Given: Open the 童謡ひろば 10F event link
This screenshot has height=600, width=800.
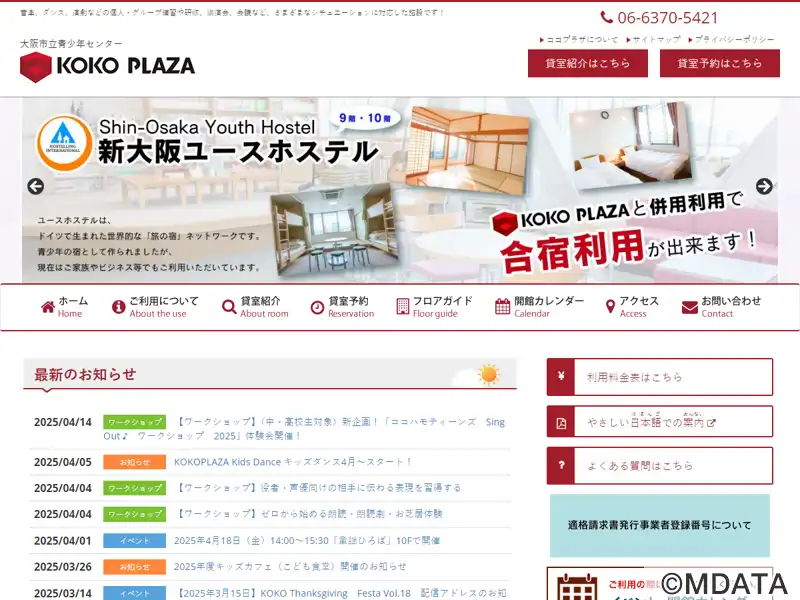Looking at the screenshot, I should point(307,540).
